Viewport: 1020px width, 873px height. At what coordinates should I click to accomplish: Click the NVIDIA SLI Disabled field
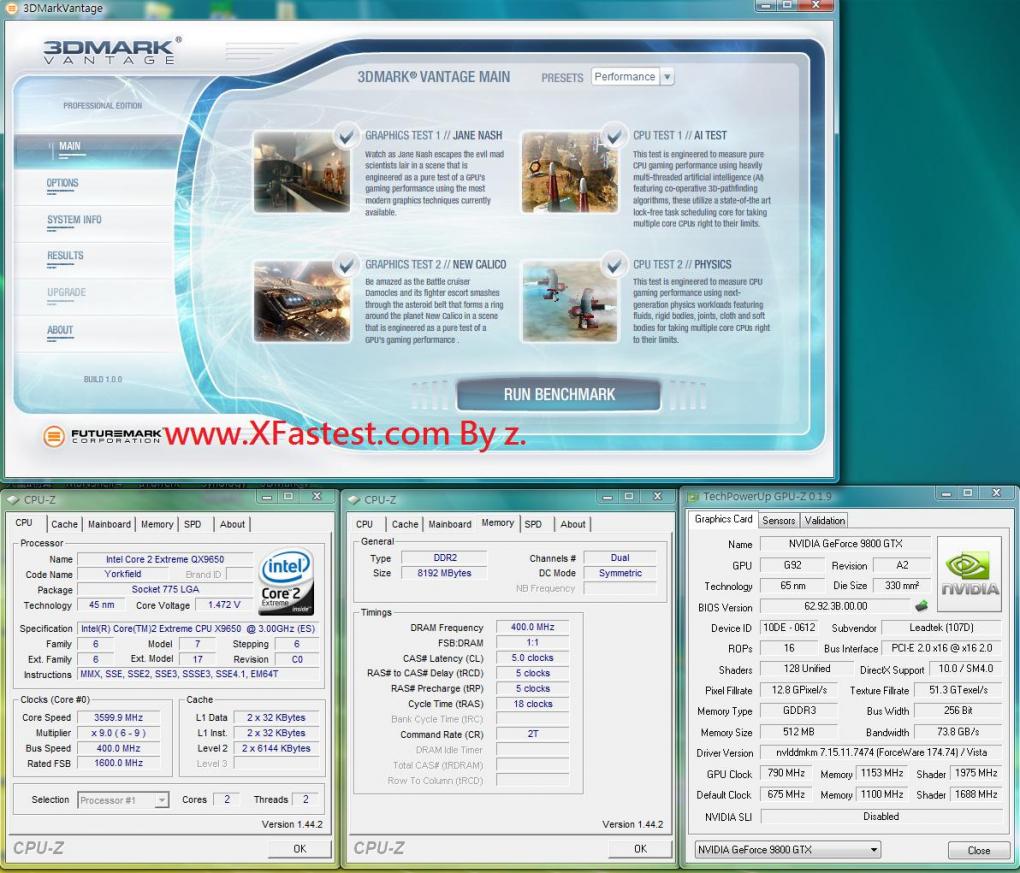(x=881, y=816)
